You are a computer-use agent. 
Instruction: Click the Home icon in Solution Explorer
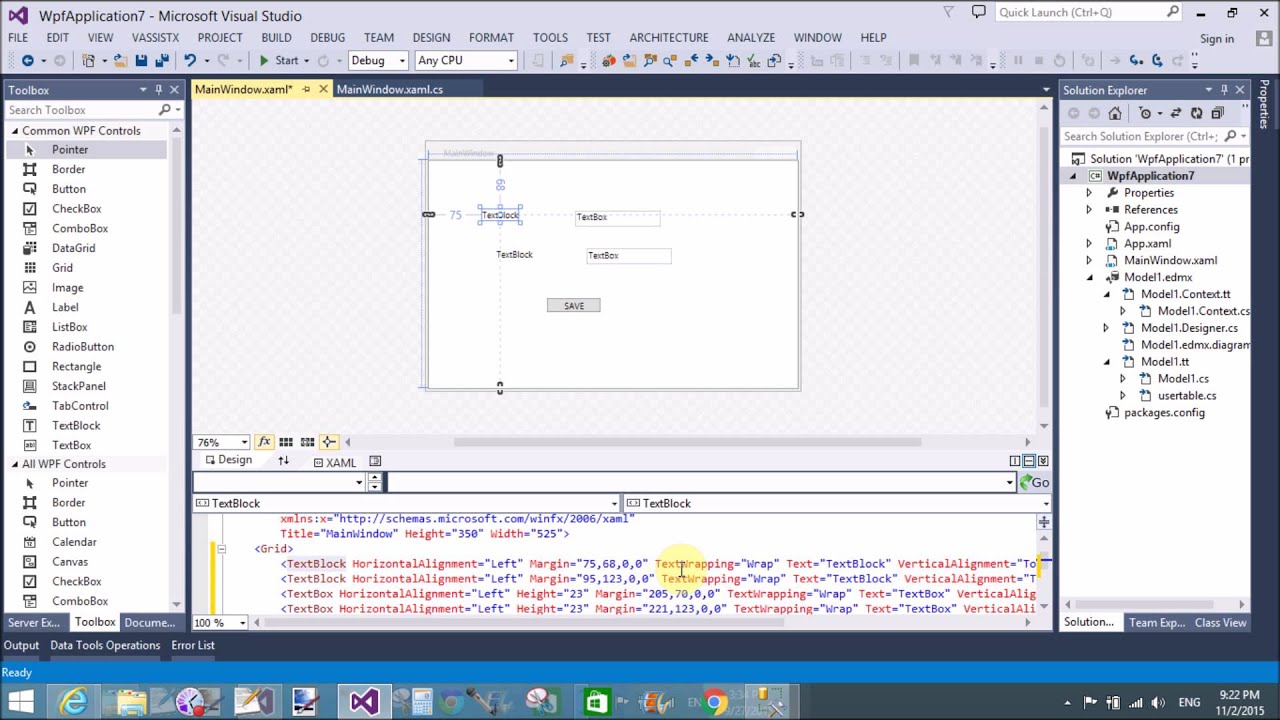click(1115, 113)
